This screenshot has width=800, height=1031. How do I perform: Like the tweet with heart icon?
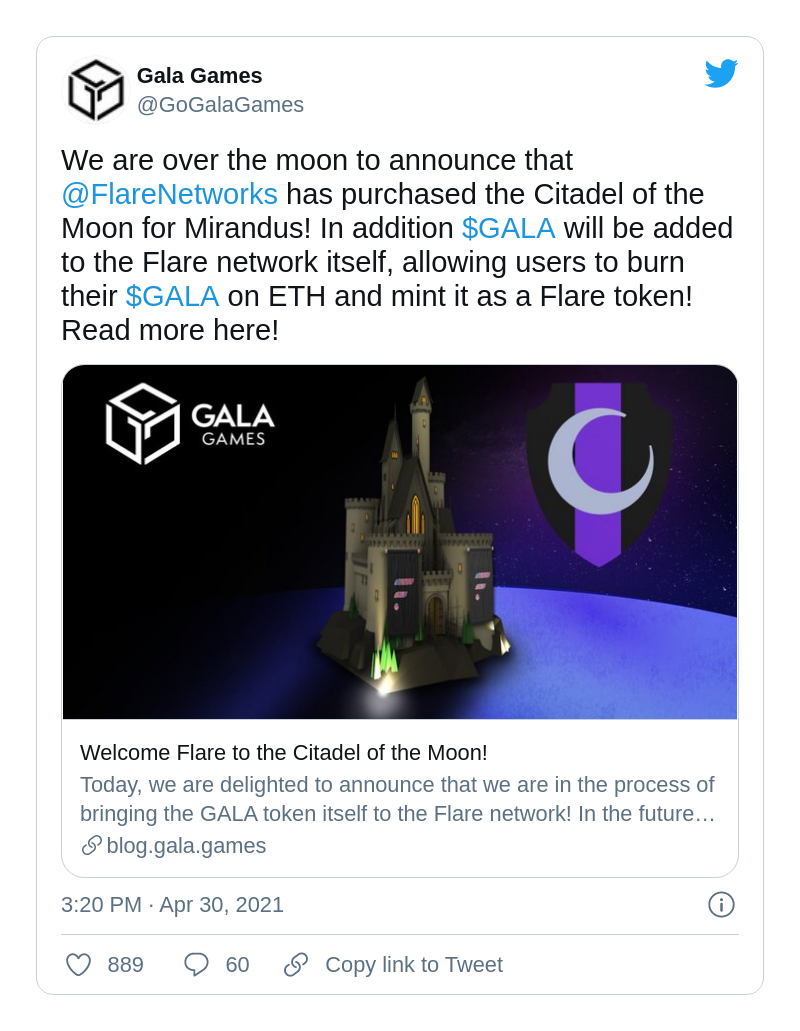79,965
